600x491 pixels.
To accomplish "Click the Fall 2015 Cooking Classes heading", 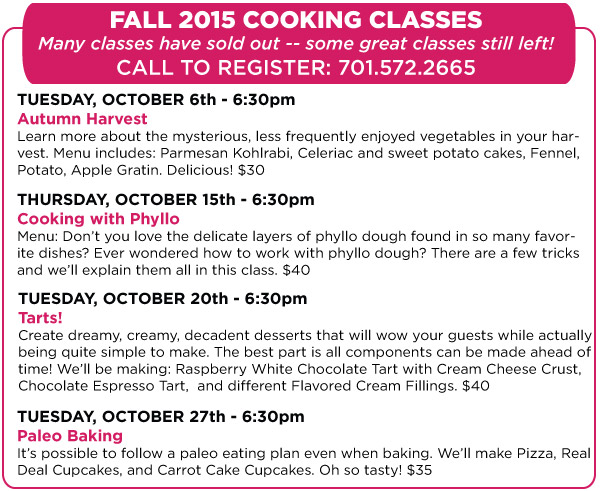I will point(296,20).
